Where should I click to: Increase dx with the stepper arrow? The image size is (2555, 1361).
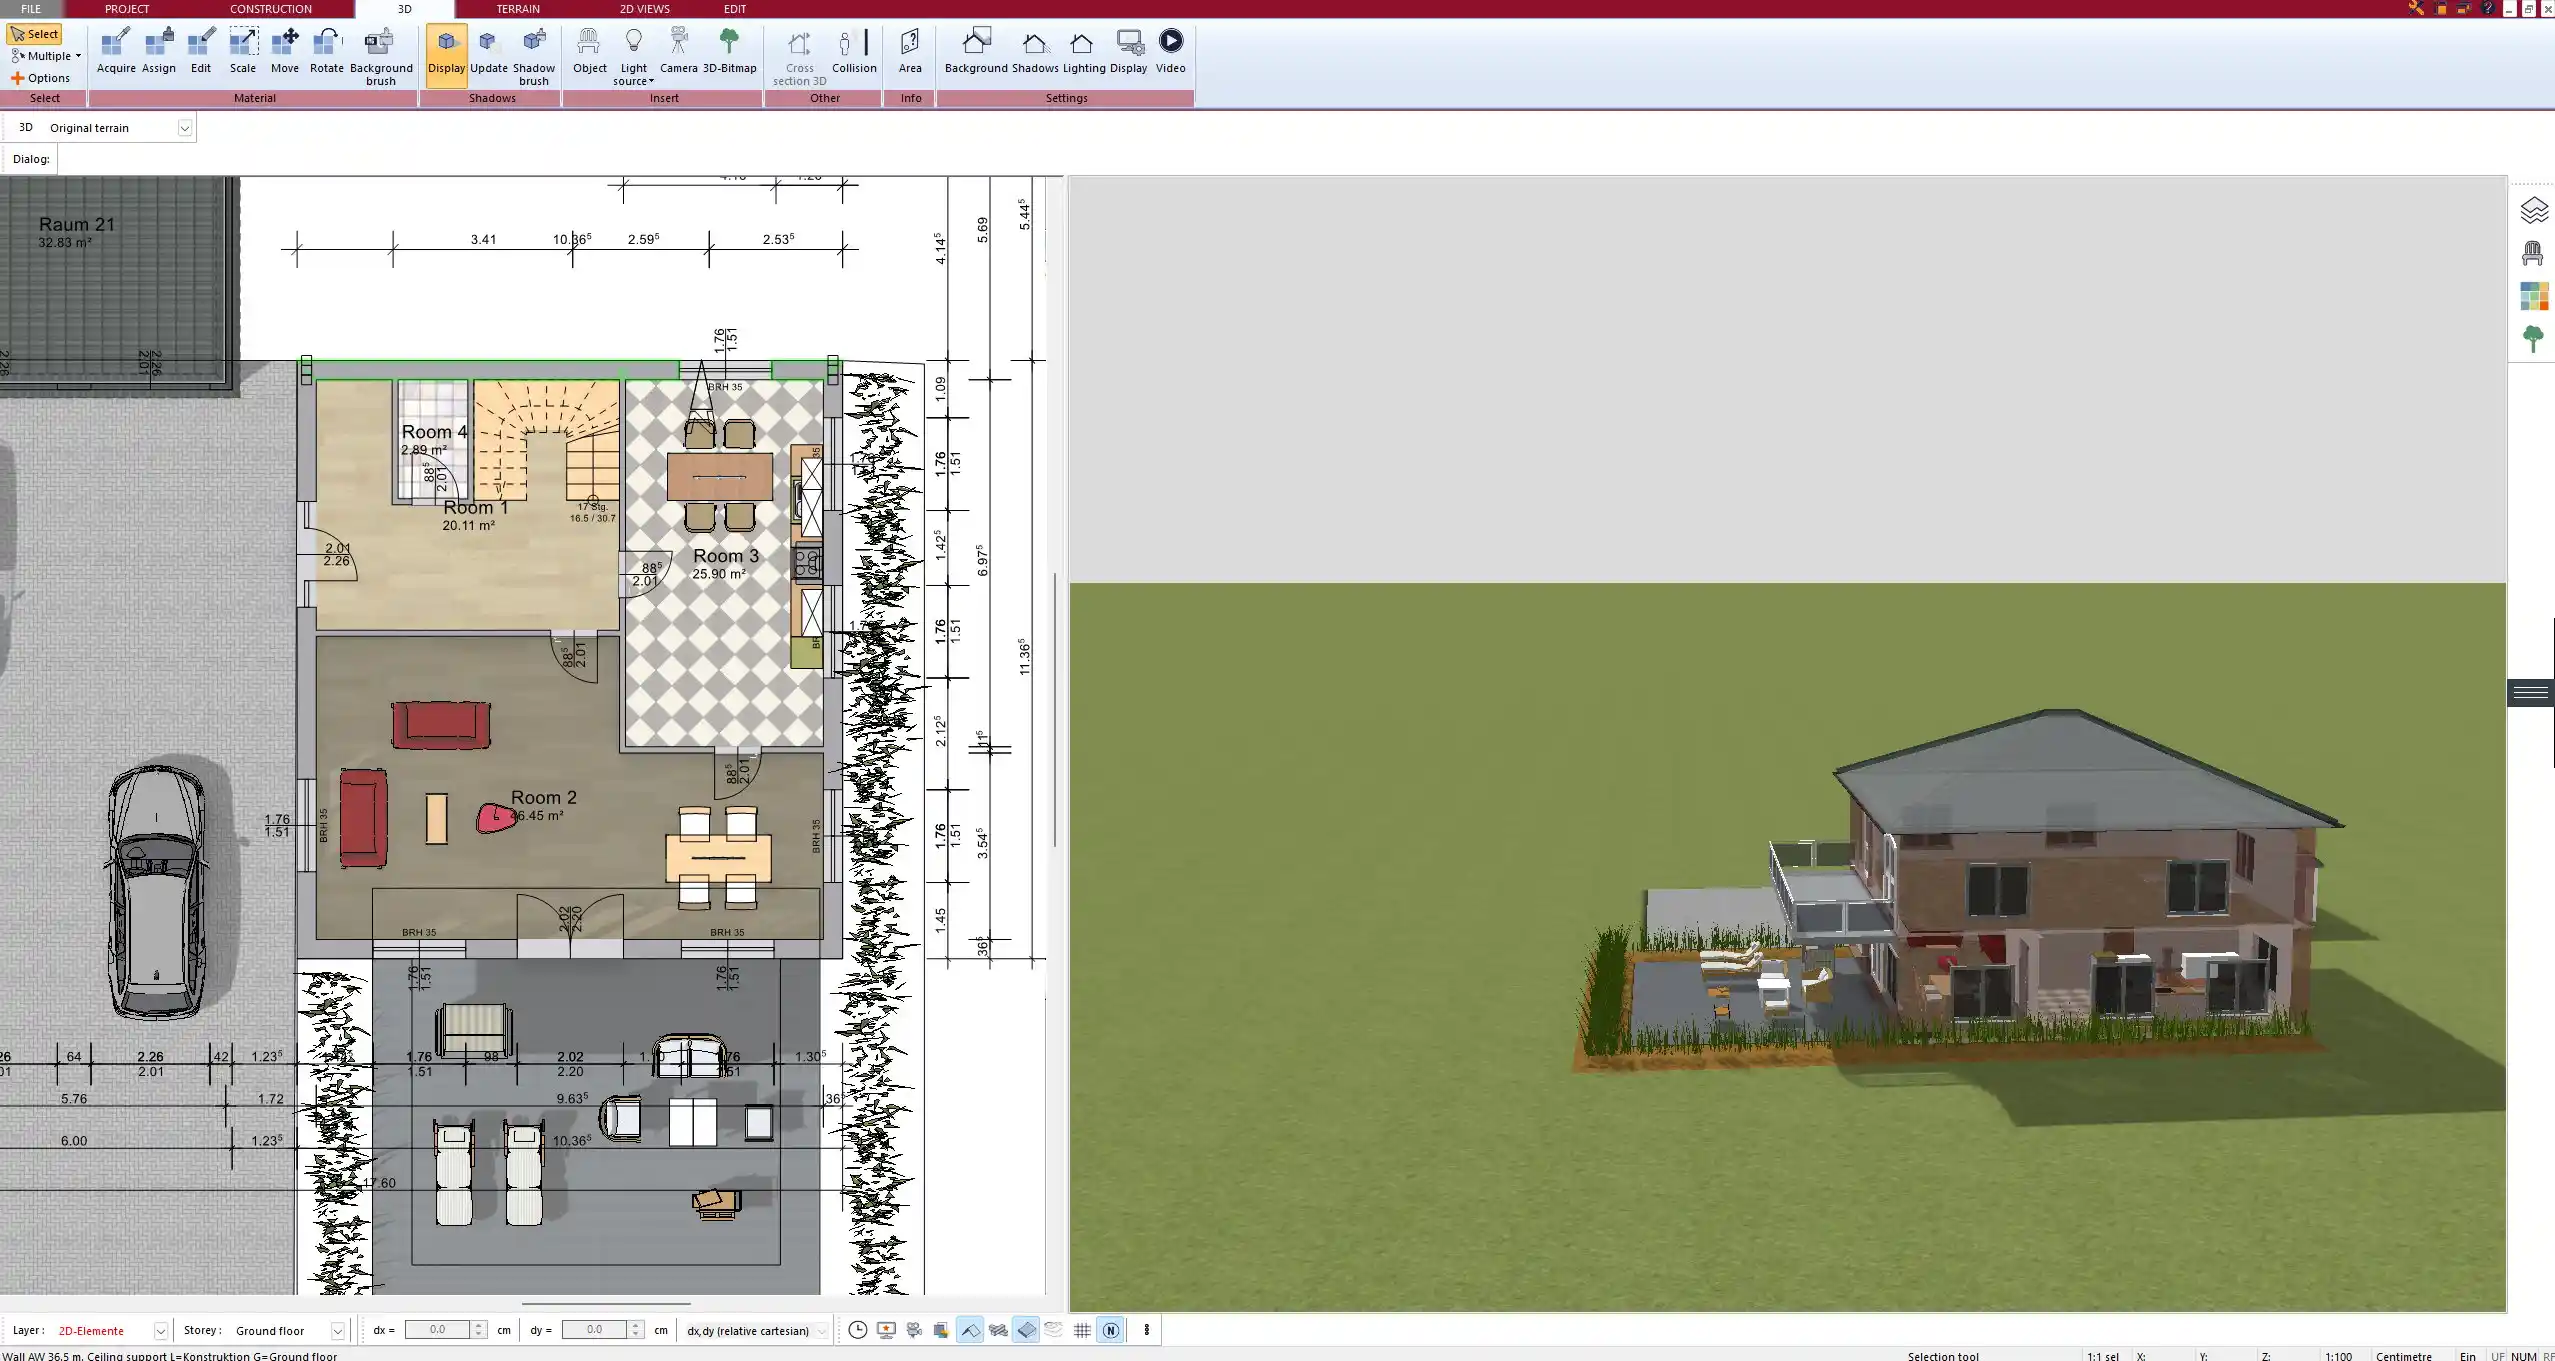point(480,1325)
